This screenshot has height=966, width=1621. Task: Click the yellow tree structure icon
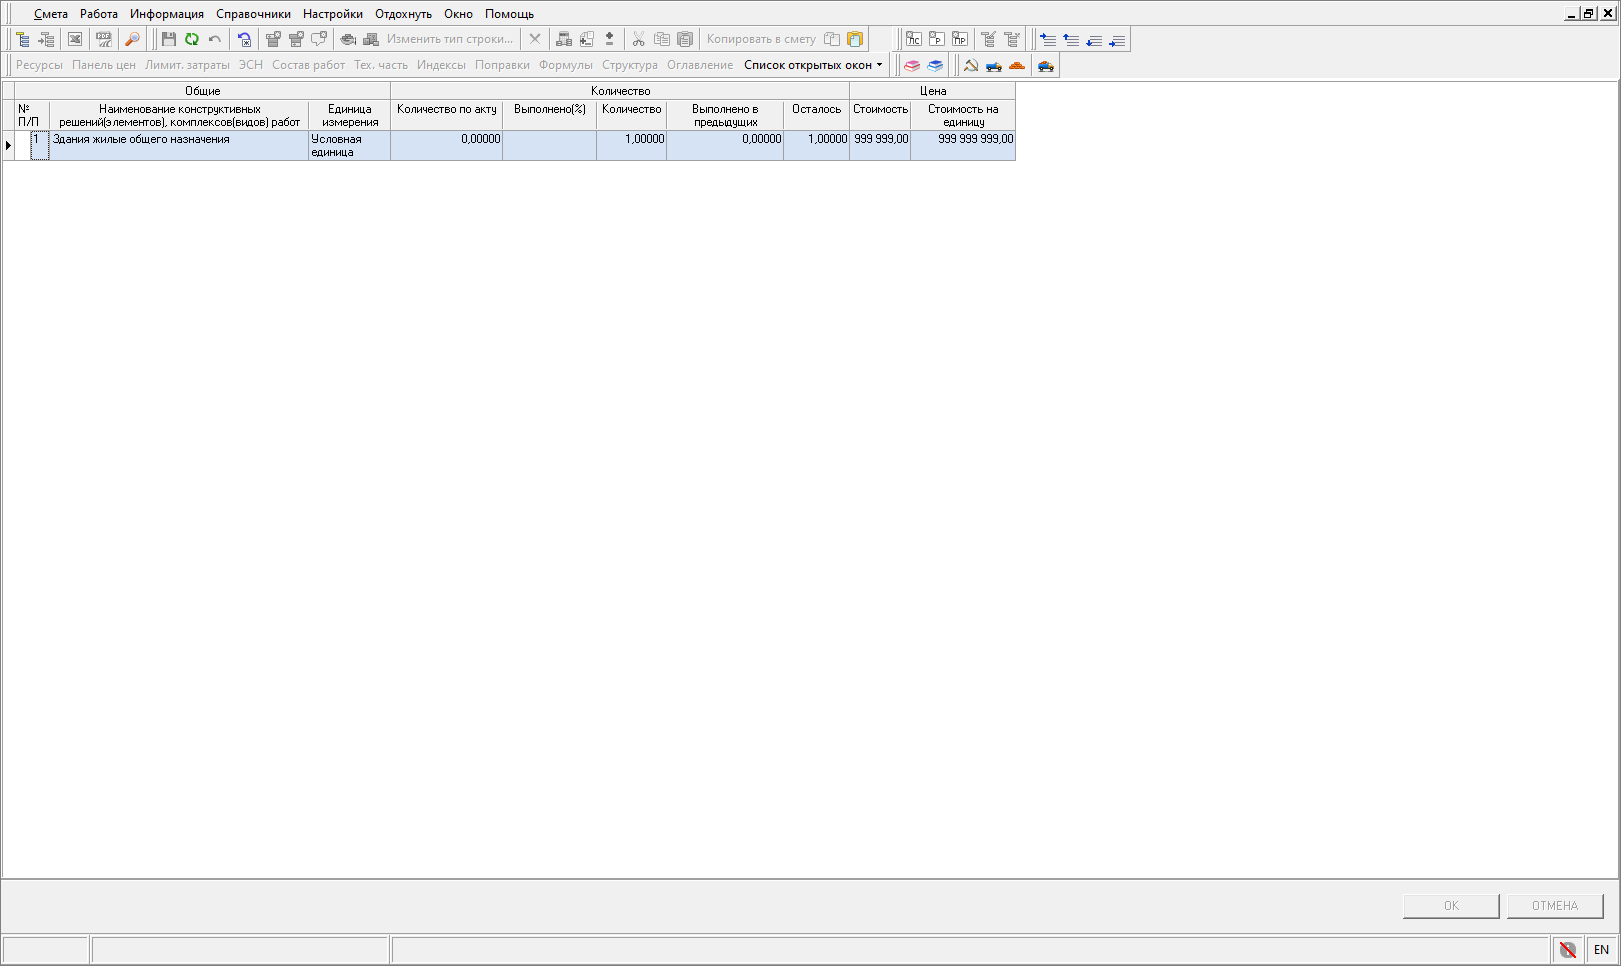pos(22,39)
